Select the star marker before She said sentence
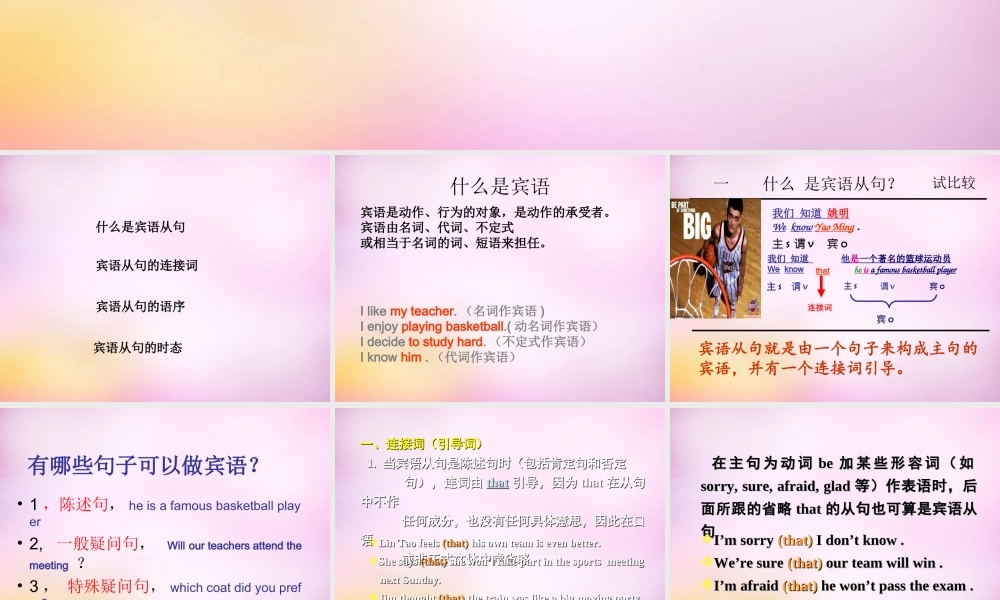Image resolution: width=1000 pixels, height=600 pixels. click(x=374, y=561)
